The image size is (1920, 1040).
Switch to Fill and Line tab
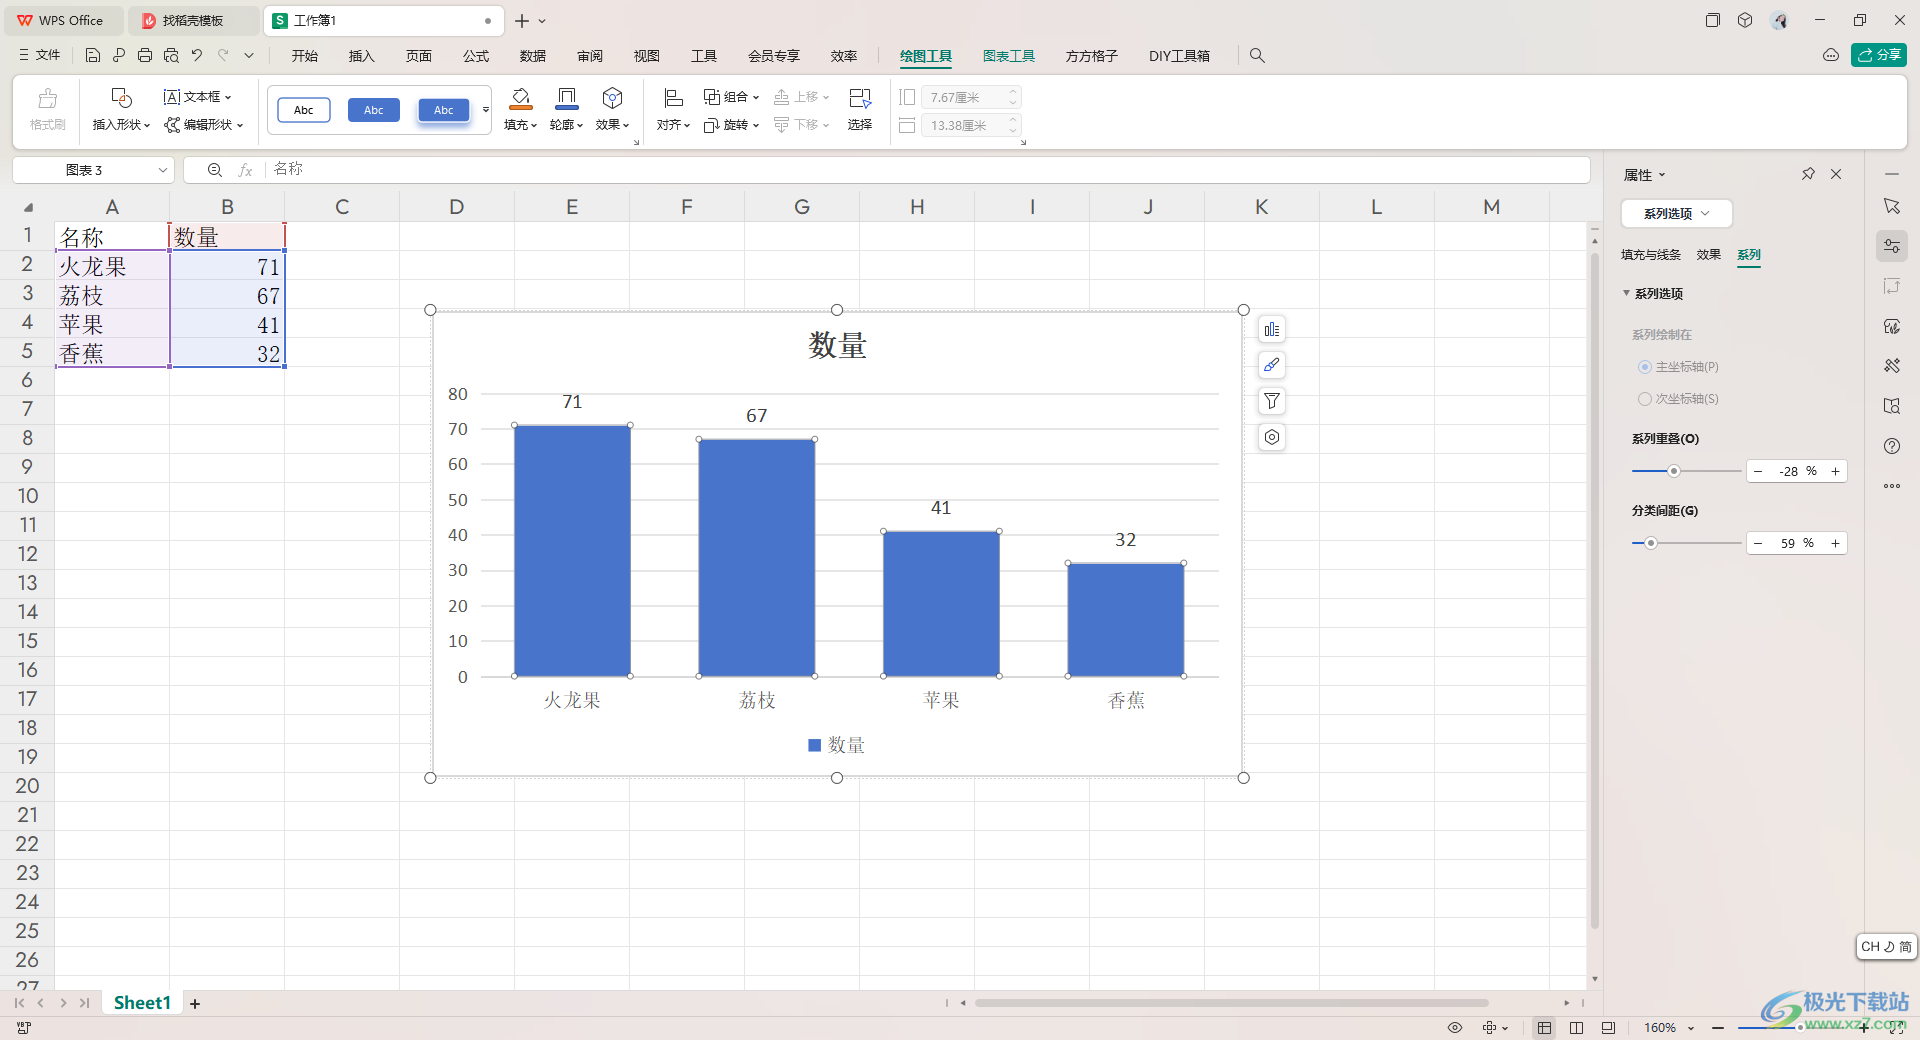(x=1651, y=255)
